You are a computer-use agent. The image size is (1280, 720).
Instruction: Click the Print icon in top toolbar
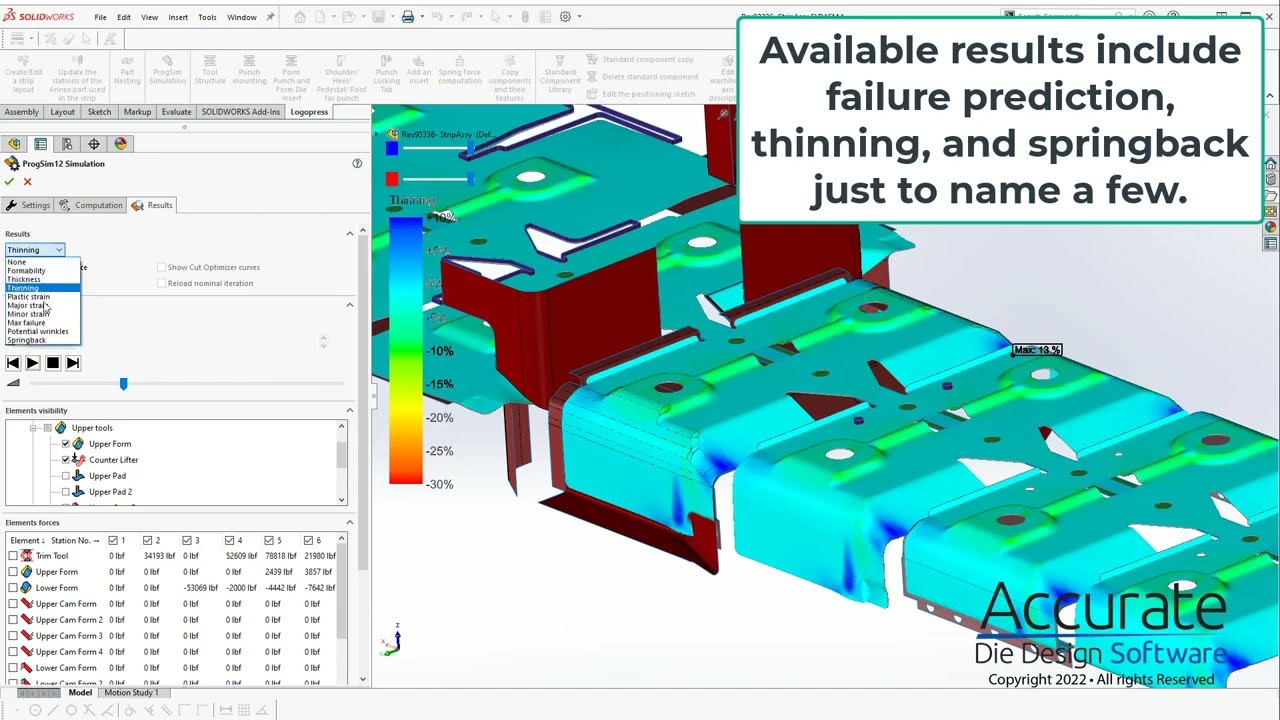pyautogui.click(x=407, y=17)
